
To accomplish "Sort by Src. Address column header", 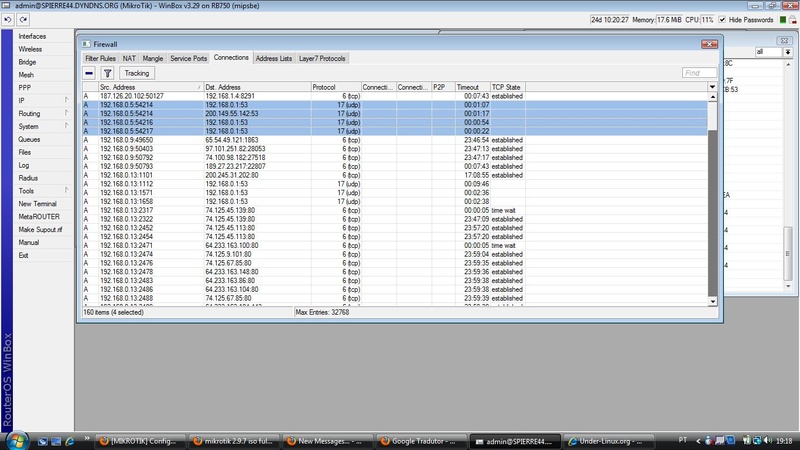I will click(151, 87).
